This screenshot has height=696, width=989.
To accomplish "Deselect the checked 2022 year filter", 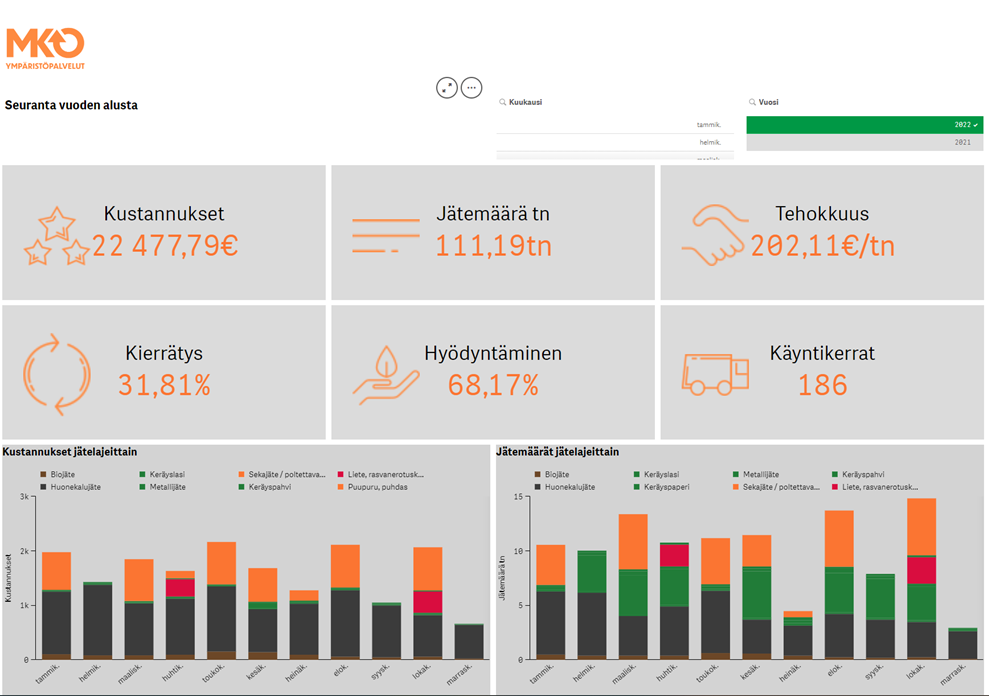I will click(x=864, y=125).
